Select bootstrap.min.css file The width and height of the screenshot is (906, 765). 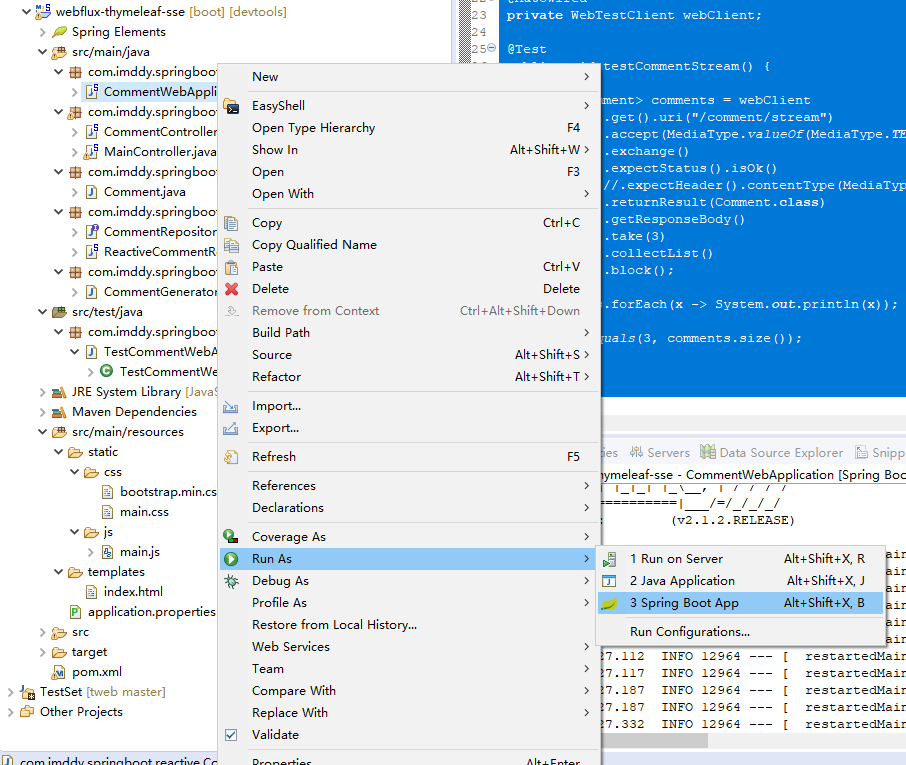pos(168,492)
